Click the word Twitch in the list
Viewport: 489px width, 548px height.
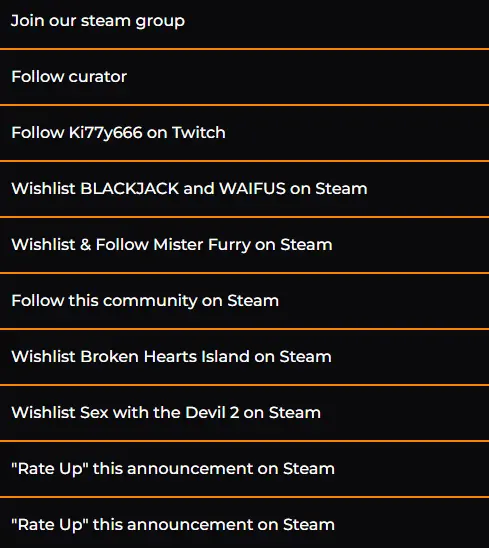[199, 132]
